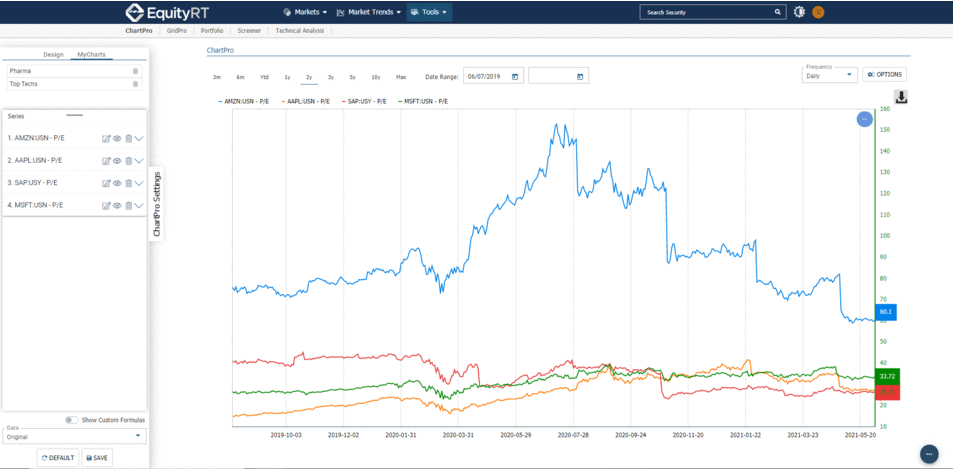The width and height of the screenshot is (953, 470).
Task: Download the chart image
Action: click(901, 97)
